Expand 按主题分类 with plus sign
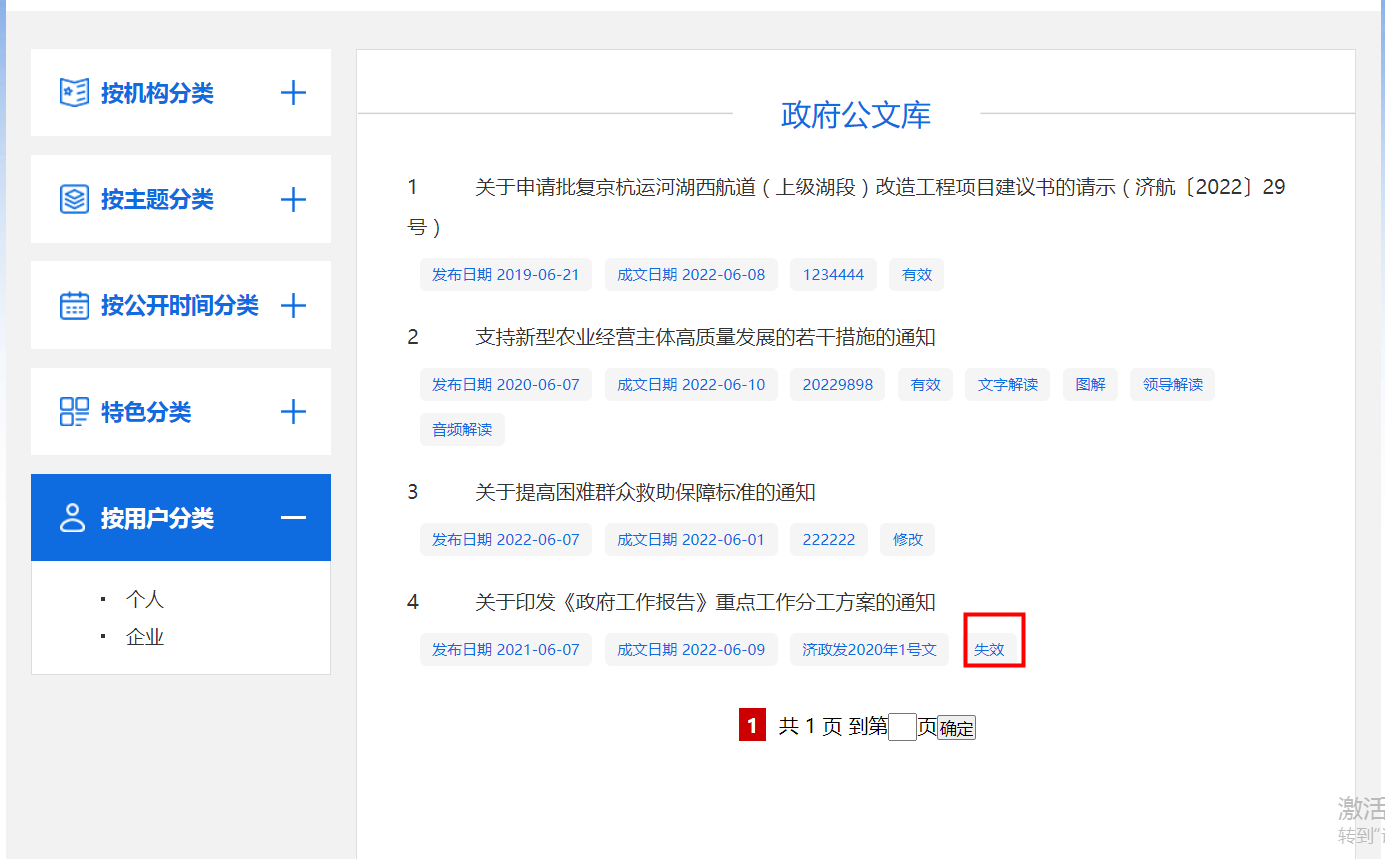1385x859 pixels. coord(293,199)
